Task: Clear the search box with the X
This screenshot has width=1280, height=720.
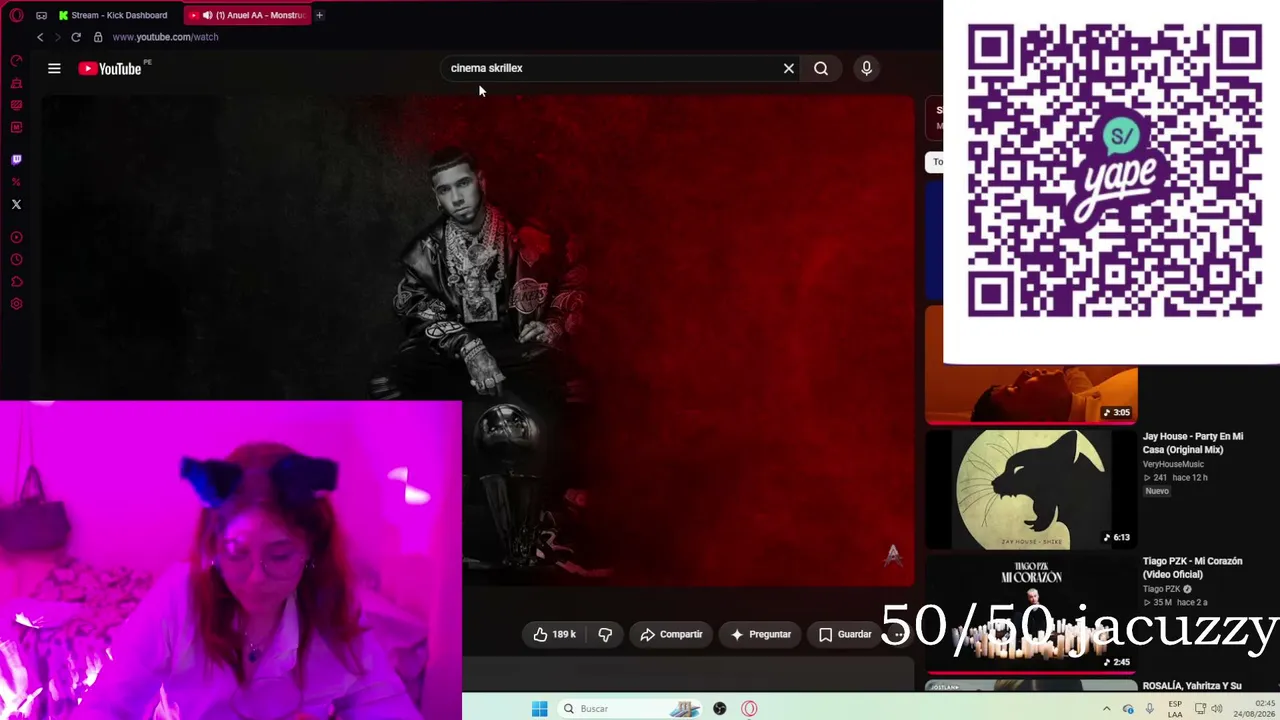Action: pos(789,68)
